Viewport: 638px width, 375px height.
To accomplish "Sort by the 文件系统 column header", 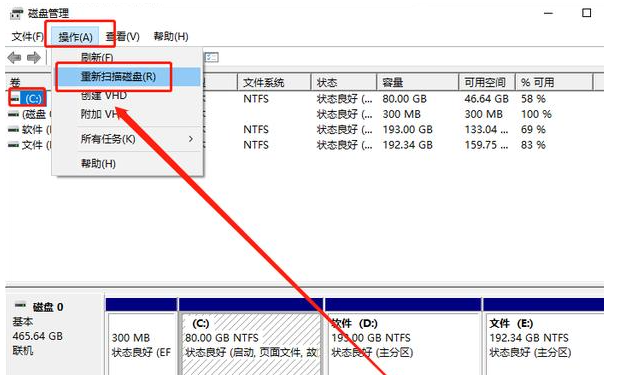I will click(274, 83).
